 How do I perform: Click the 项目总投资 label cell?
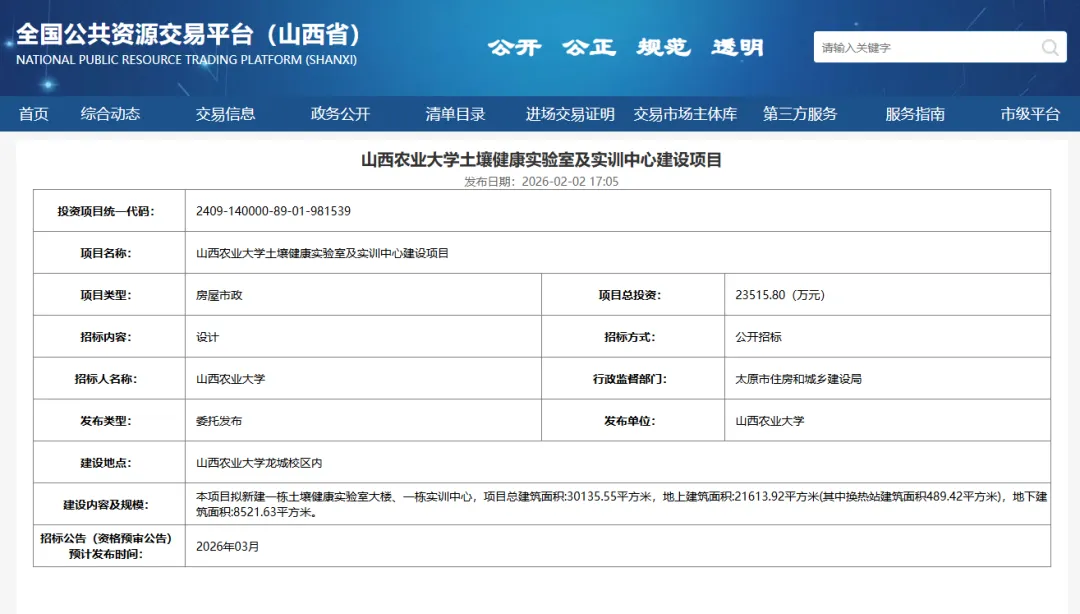click(633, 295)
